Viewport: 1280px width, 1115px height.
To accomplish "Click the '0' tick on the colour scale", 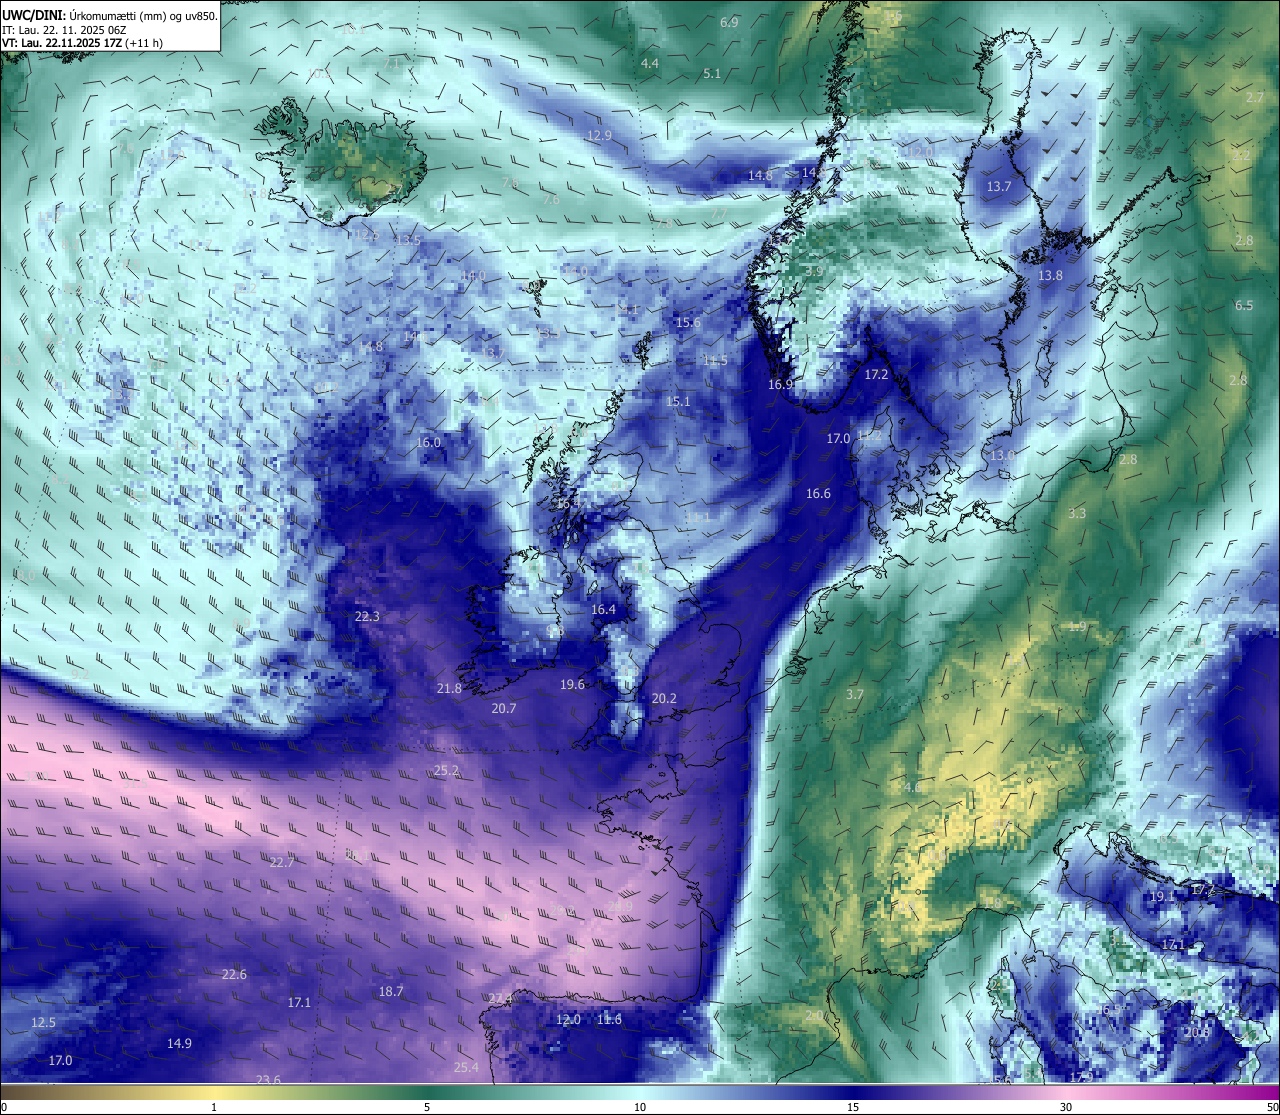I will pos(4,1107).
